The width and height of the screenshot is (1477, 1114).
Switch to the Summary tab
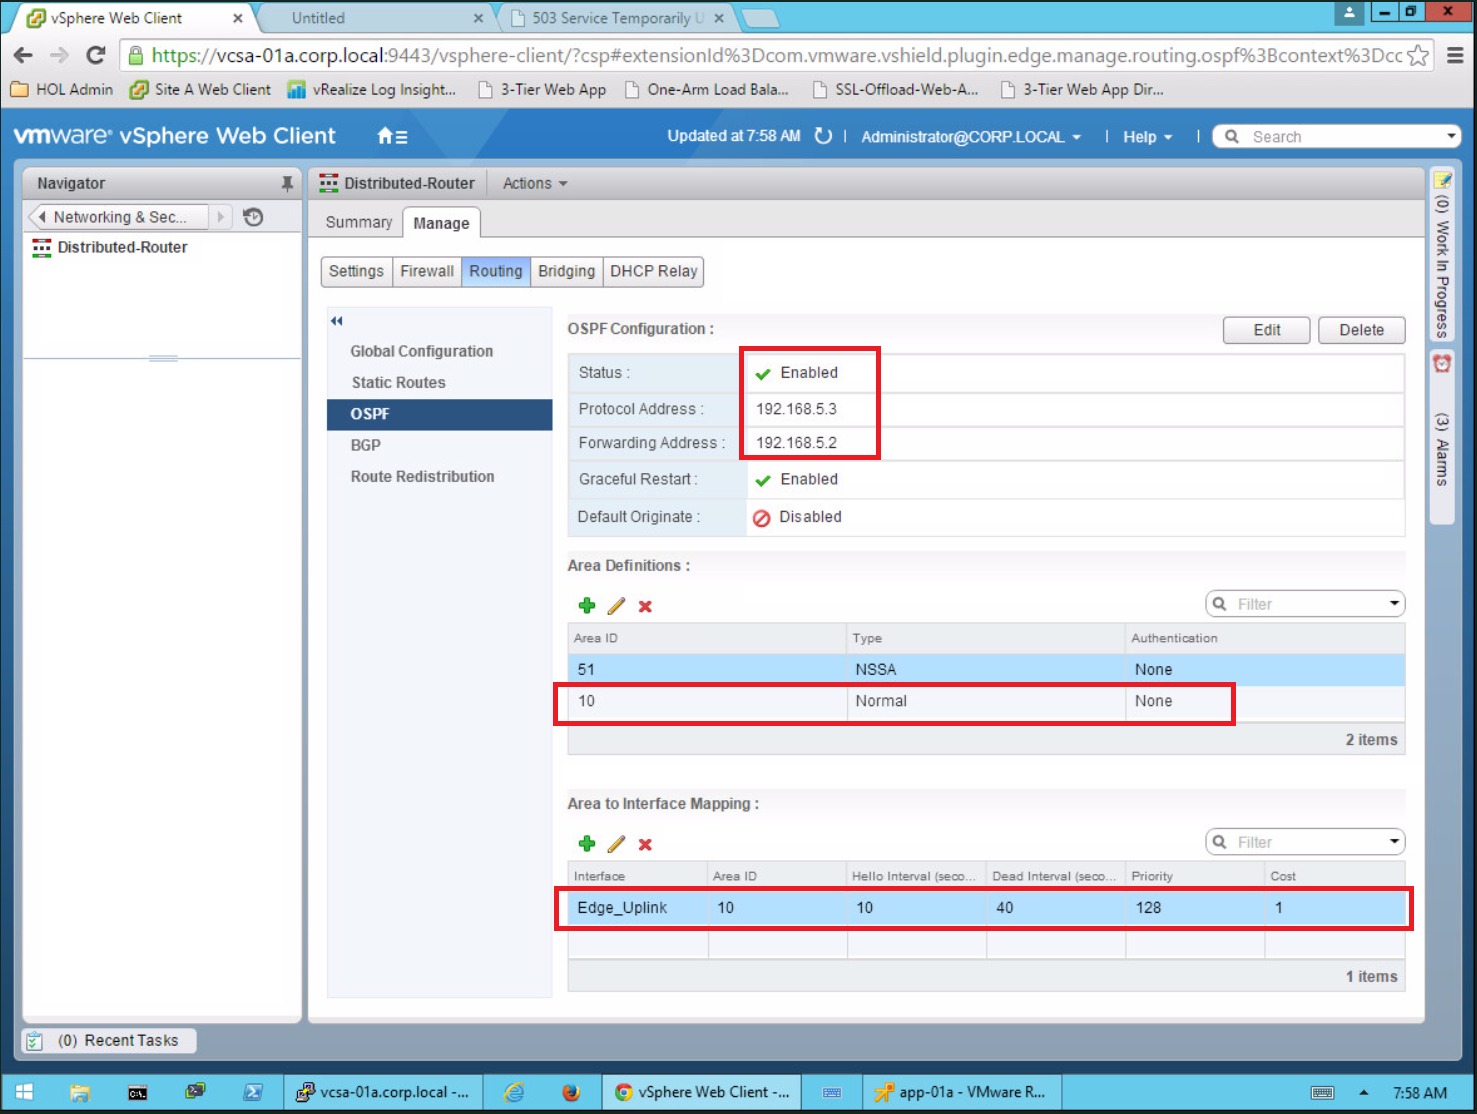359,222
